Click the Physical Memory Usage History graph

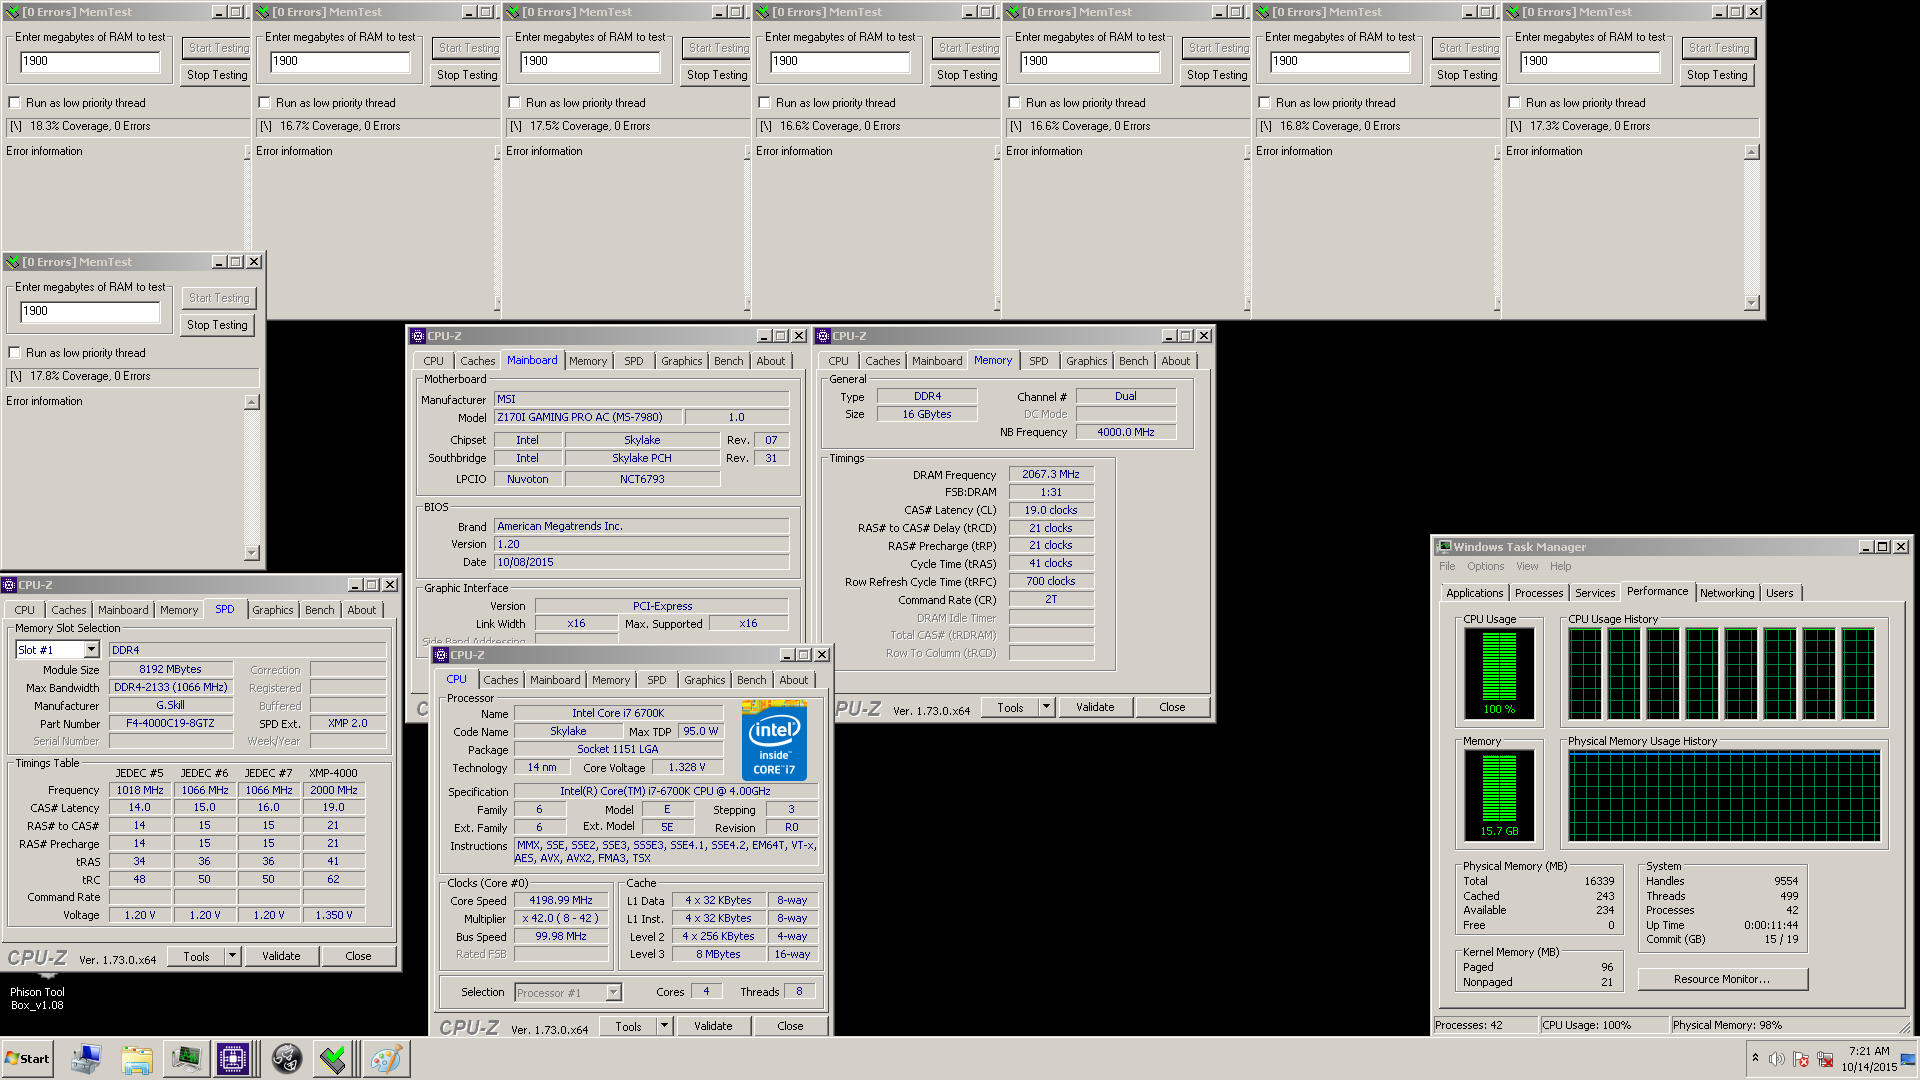[x=1724, y=795]
